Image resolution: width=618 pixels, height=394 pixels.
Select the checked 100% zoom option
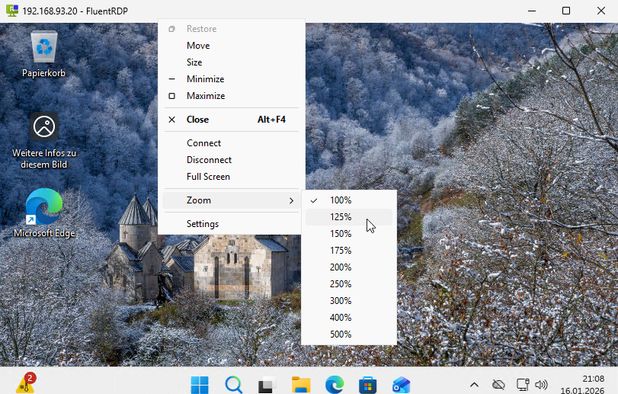coord(349,200)
